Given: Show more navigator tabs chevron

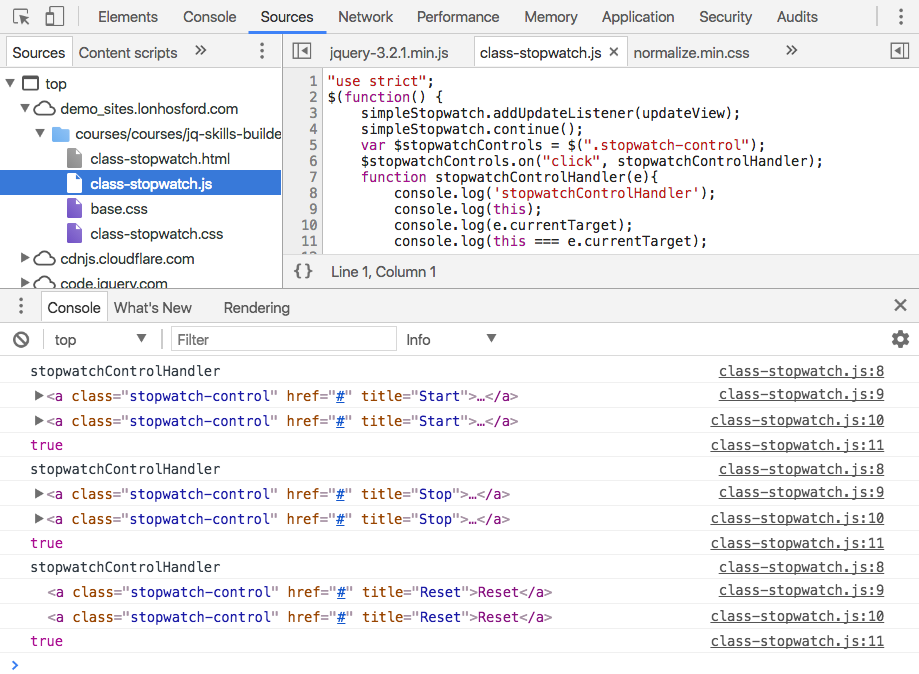Looking at the screenshot, I should [200, 50].
